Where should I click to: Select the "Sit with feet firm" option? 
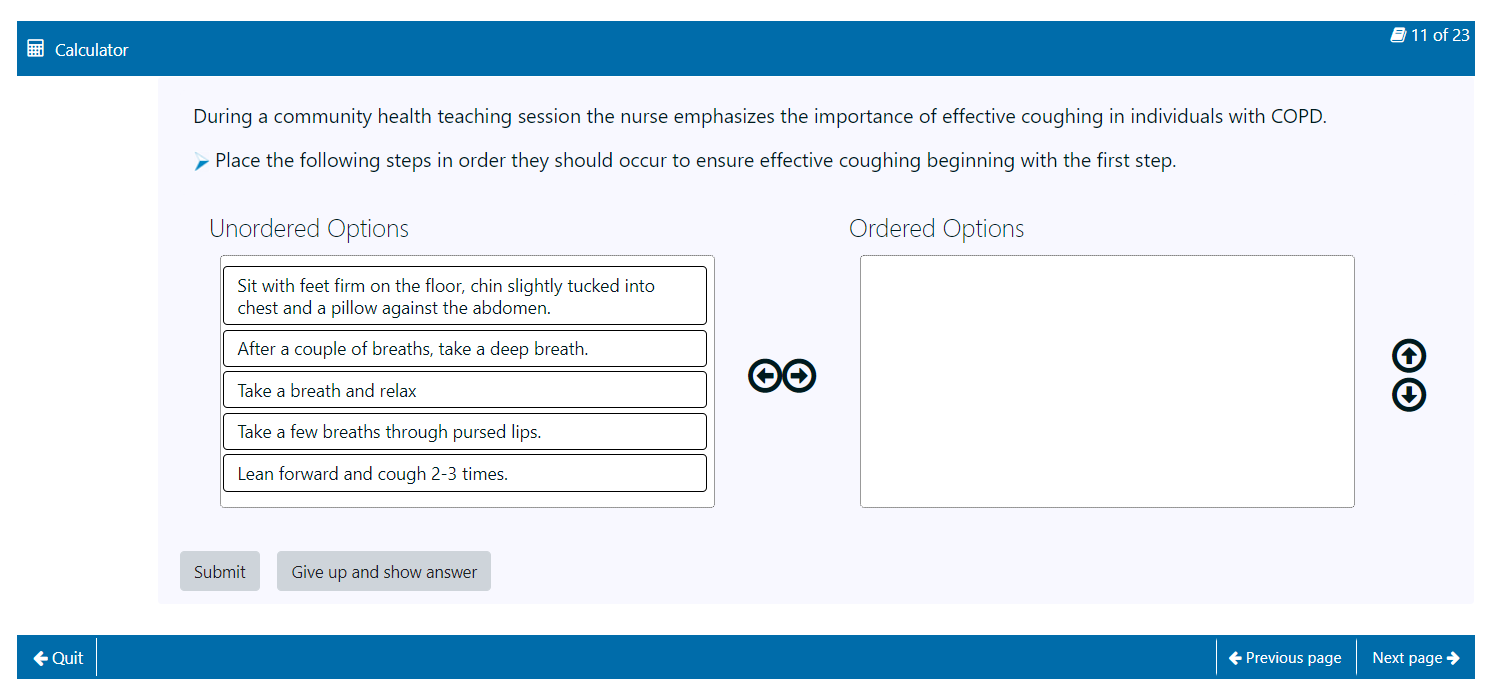click(464, 296)
